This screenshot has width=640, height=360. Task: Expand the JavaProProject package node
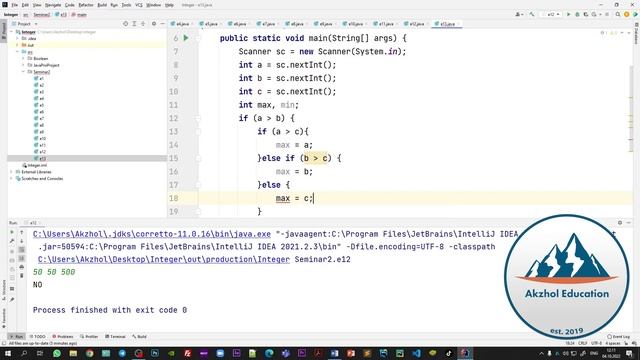(23, 65)
